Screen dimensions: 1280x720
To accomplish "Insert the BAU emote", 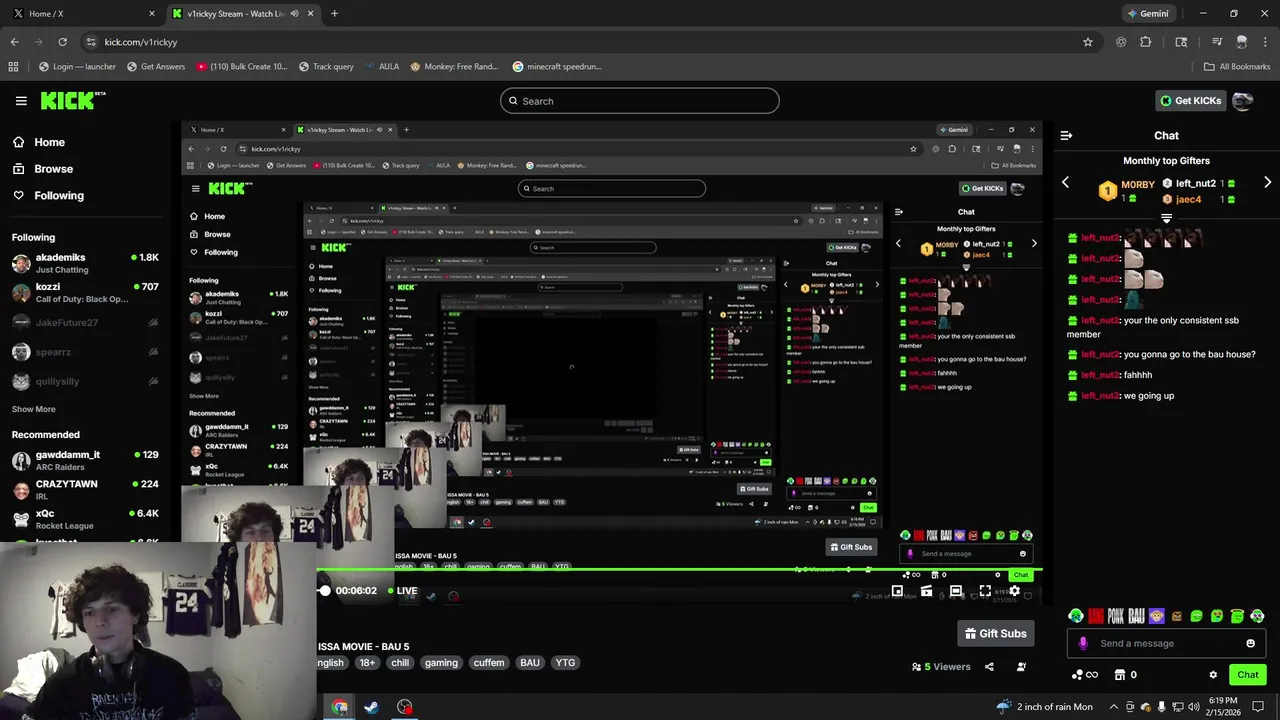I will (1136, 616).
